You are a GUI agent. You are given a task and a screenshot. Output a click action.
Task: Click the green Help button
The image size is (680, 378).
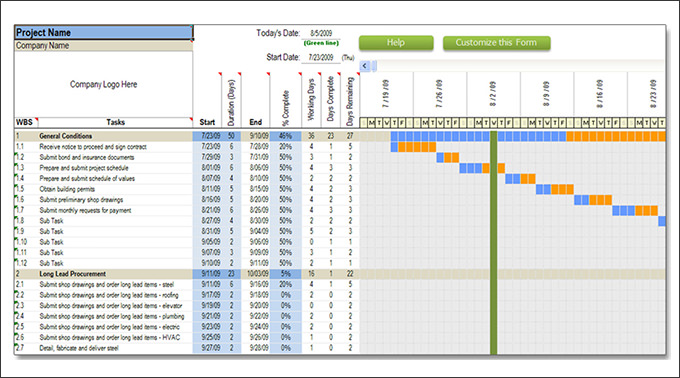[396, 42]
